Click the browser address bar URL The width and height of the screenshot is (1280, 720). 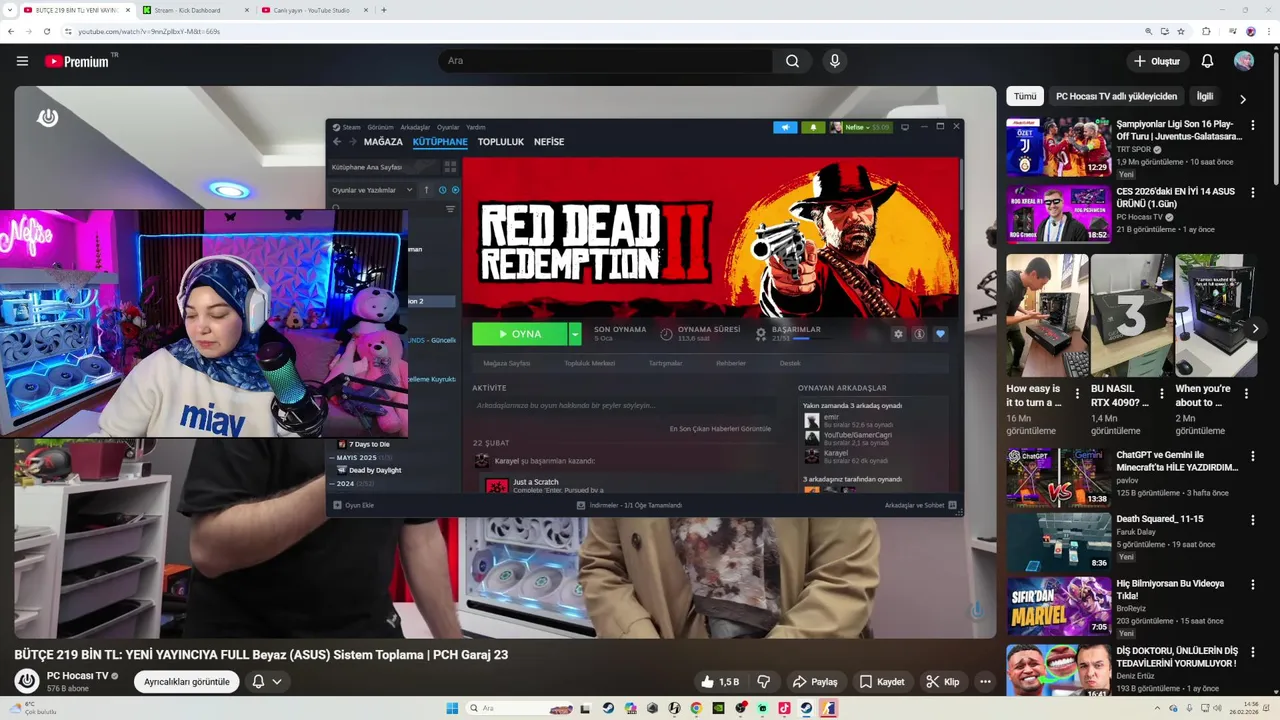[x=150, y=31]
